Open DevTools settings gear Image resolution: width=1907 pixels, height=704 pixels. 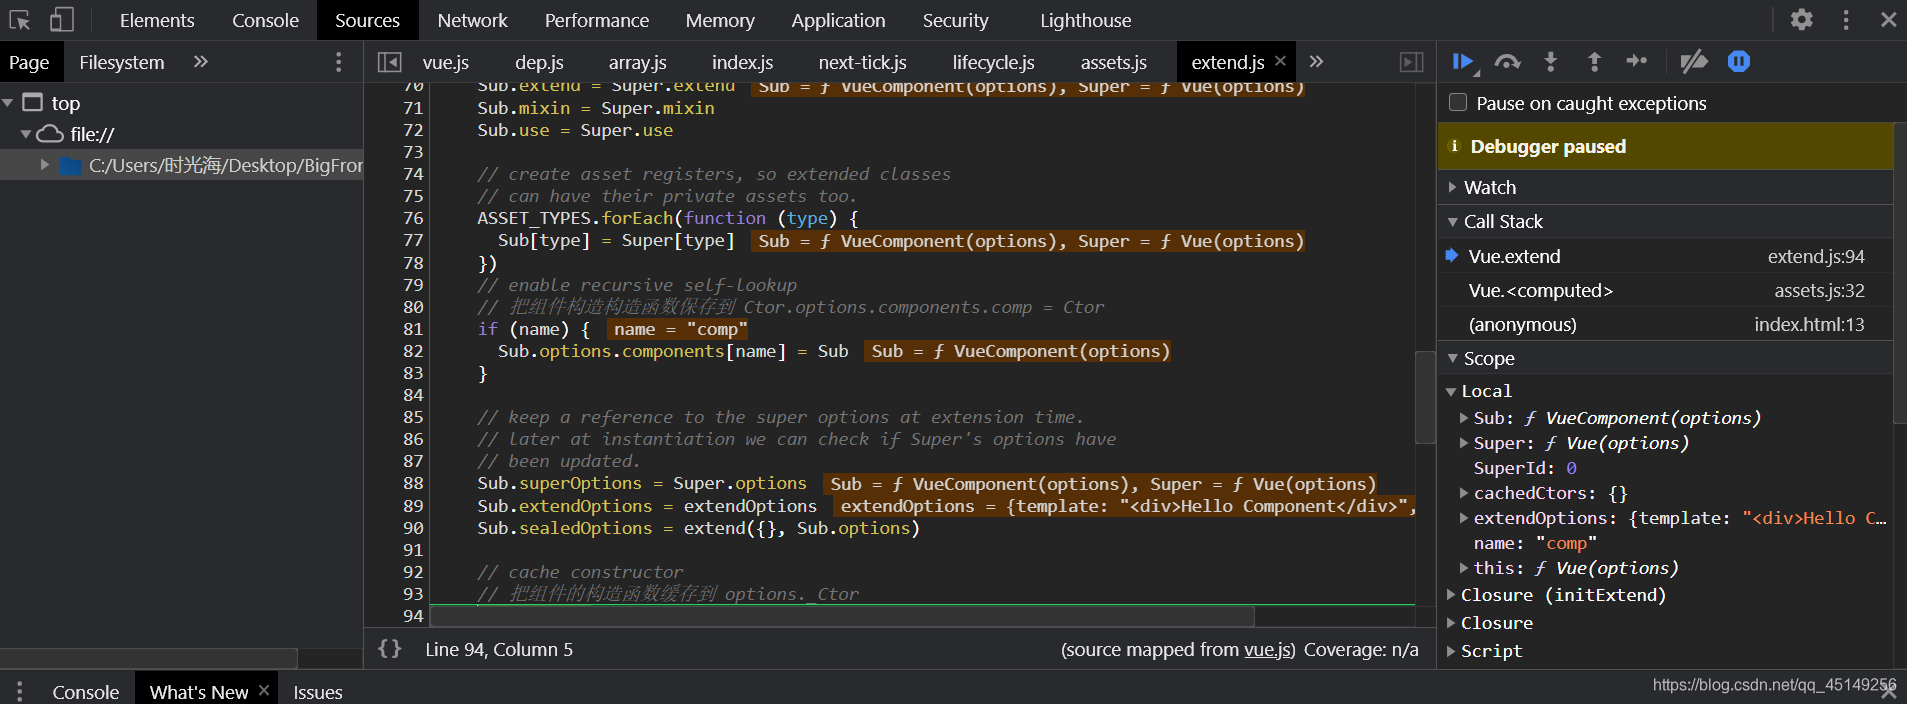click(1802, 20)
